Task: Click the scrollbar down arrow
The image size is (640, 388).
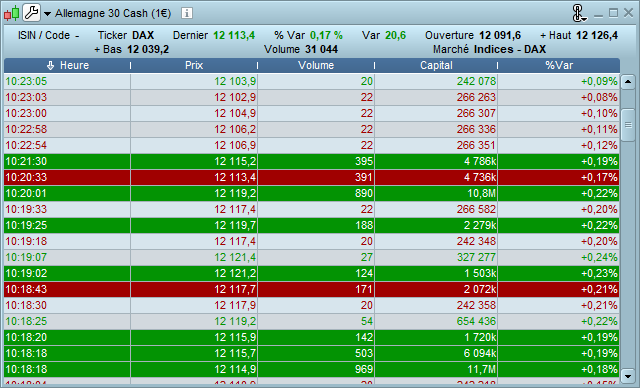Action: (x=628, y=375)
